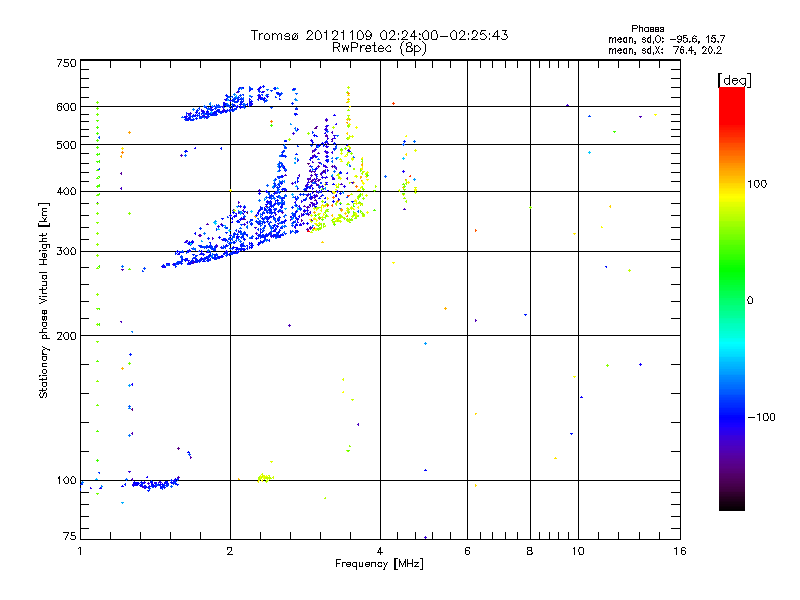This screenshot has height=600, width=800.
Task: Click the 'RwPretec (8p)' subtitle
Action: click(380, 47)
